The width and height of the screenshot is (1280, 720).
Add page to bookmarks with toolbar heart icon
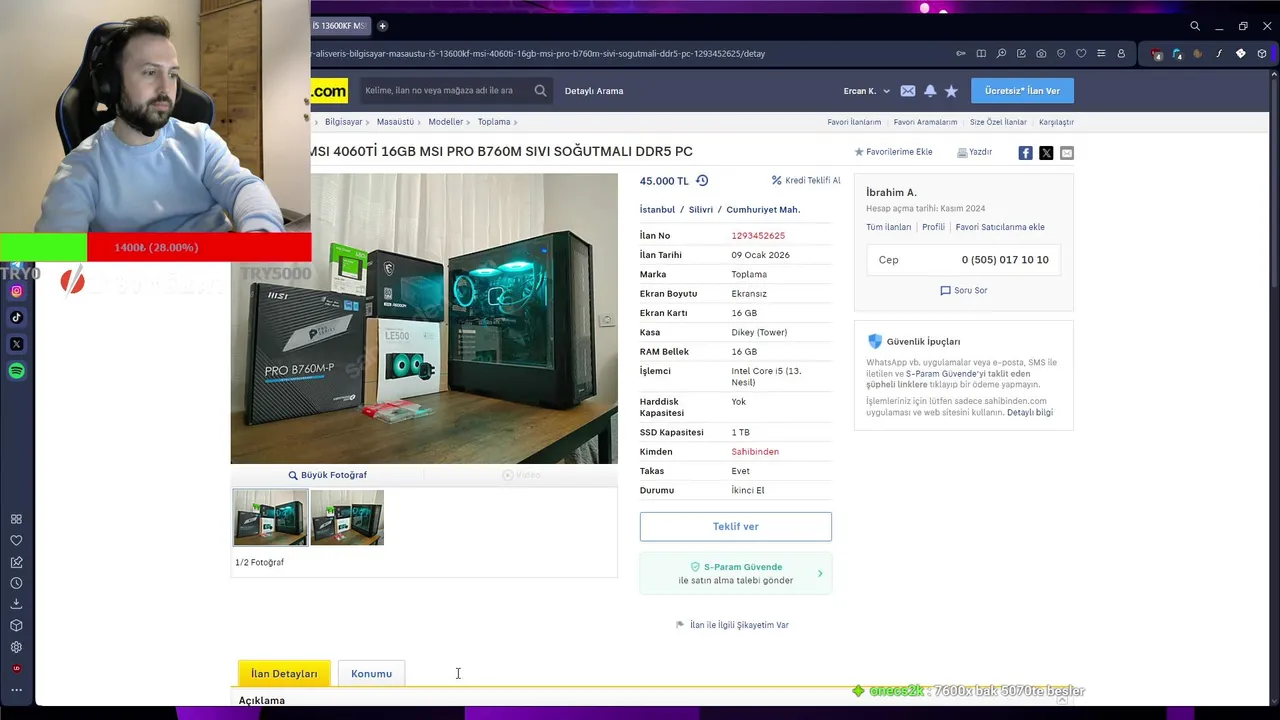click(1081, 53)
